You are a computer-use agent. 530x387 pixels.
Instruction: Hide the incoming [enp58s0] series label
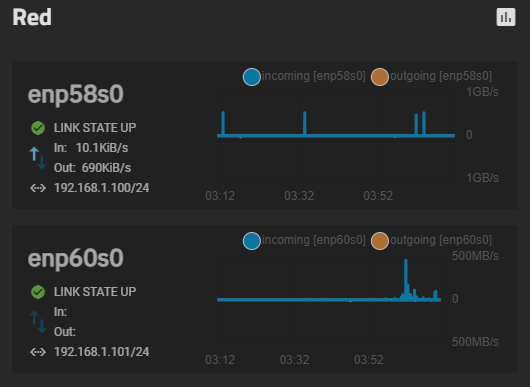tap(314, 76)
